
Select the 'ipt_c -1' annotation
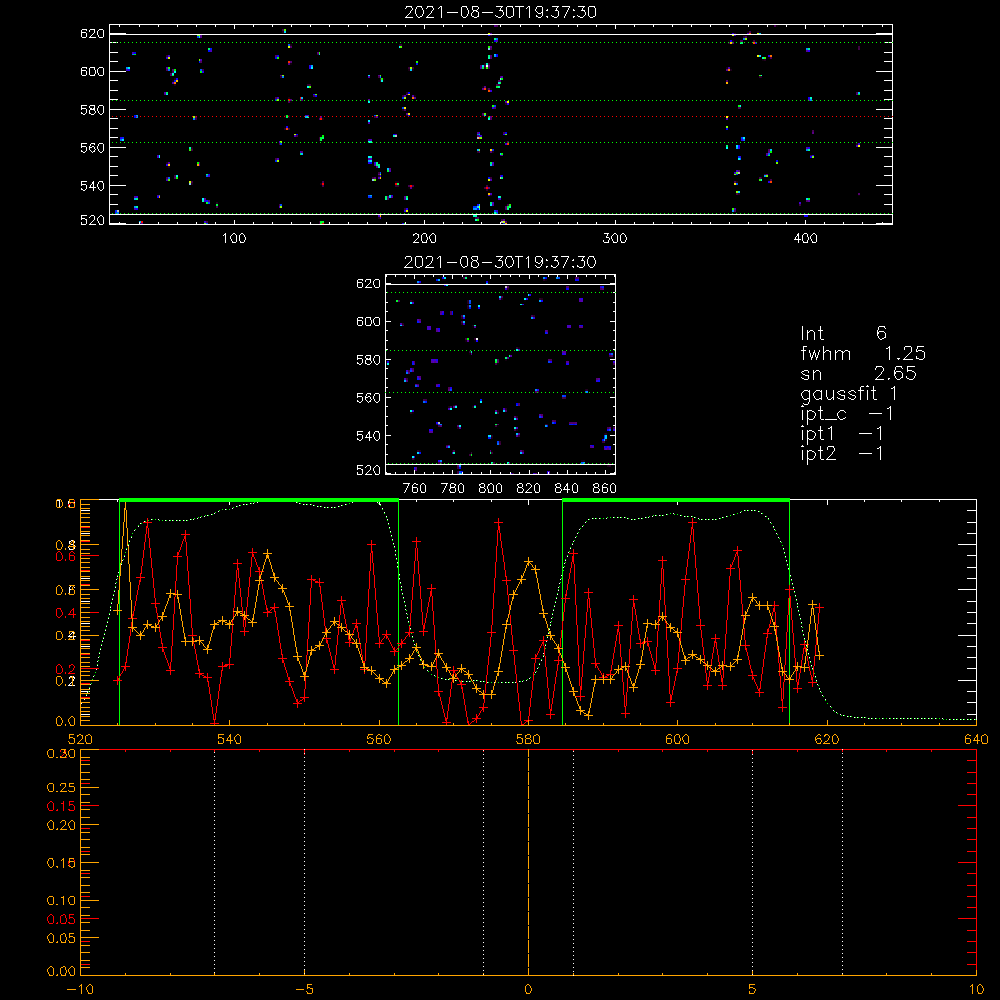(847, 414)
